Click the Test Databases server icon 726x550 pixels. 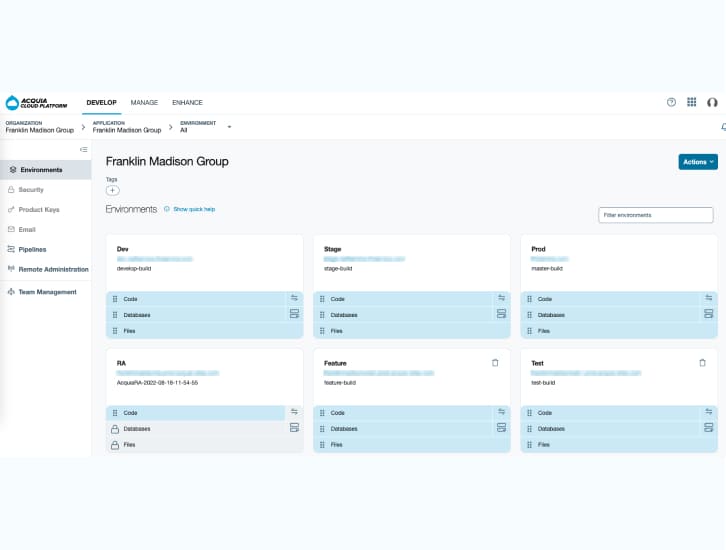coord(708,427)
